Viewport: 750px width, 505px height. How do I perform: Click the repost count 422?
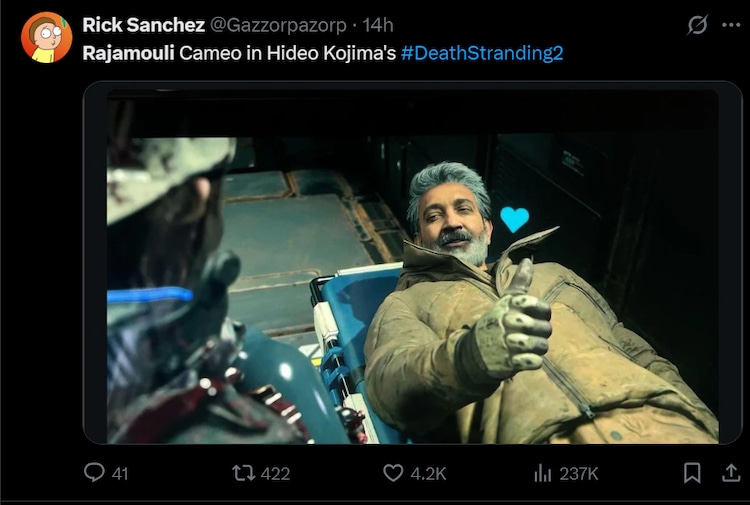275,473
